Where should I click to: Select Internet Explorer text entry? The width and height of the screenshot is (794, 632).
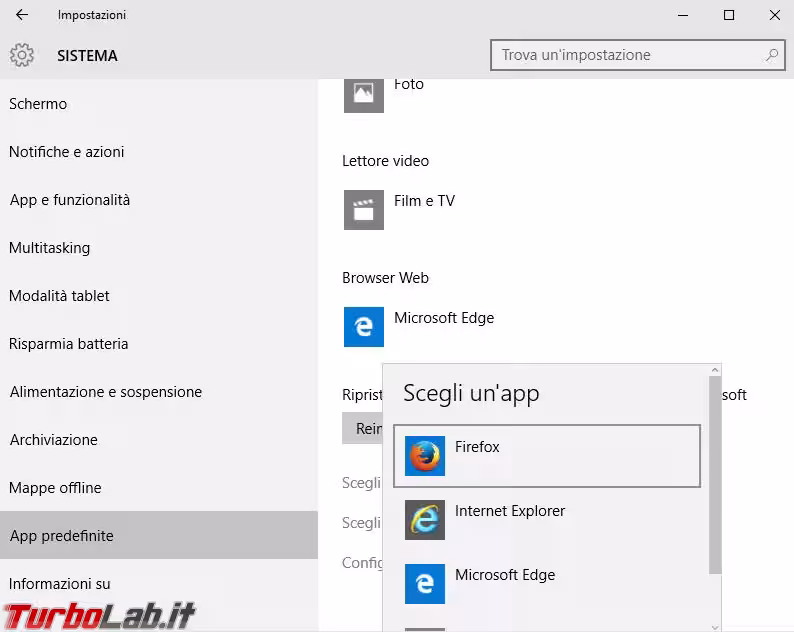coord(510,511)
